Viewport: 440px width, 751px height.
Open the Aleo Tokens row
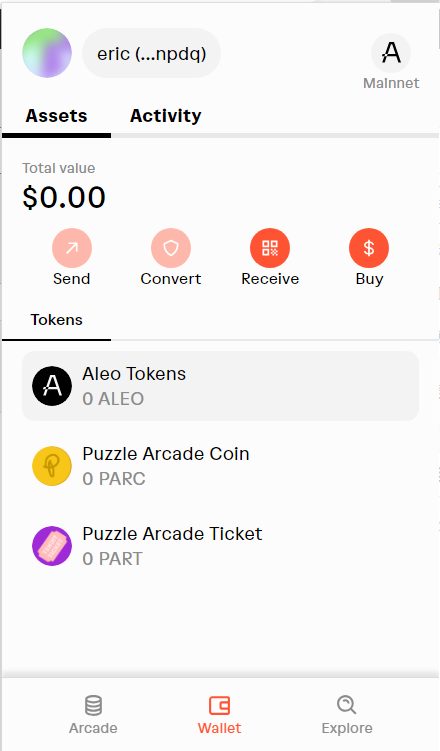click(x=220, y=386)
